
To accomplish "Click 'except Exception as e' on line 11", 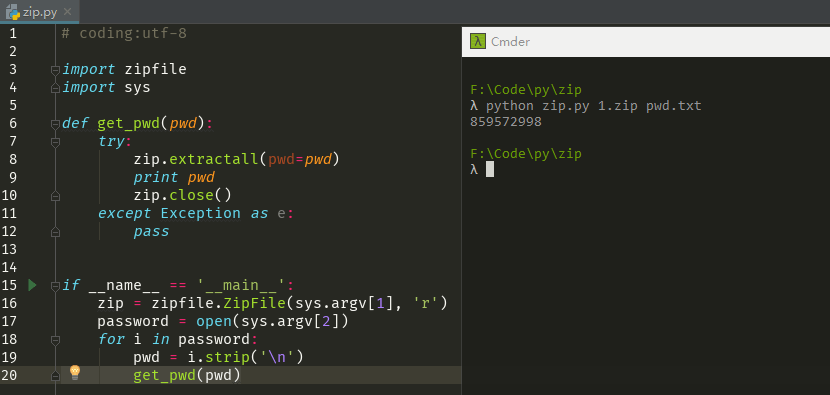I will point(192,213).
